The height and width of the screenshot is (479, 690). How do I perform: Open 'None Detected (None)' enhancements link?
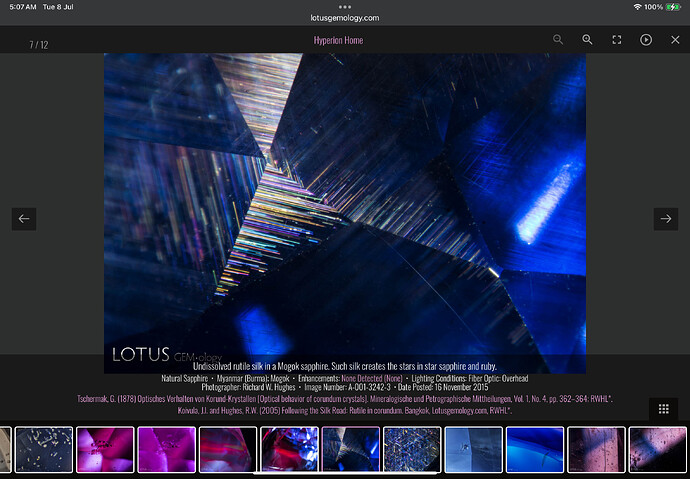tap(372, 378)
